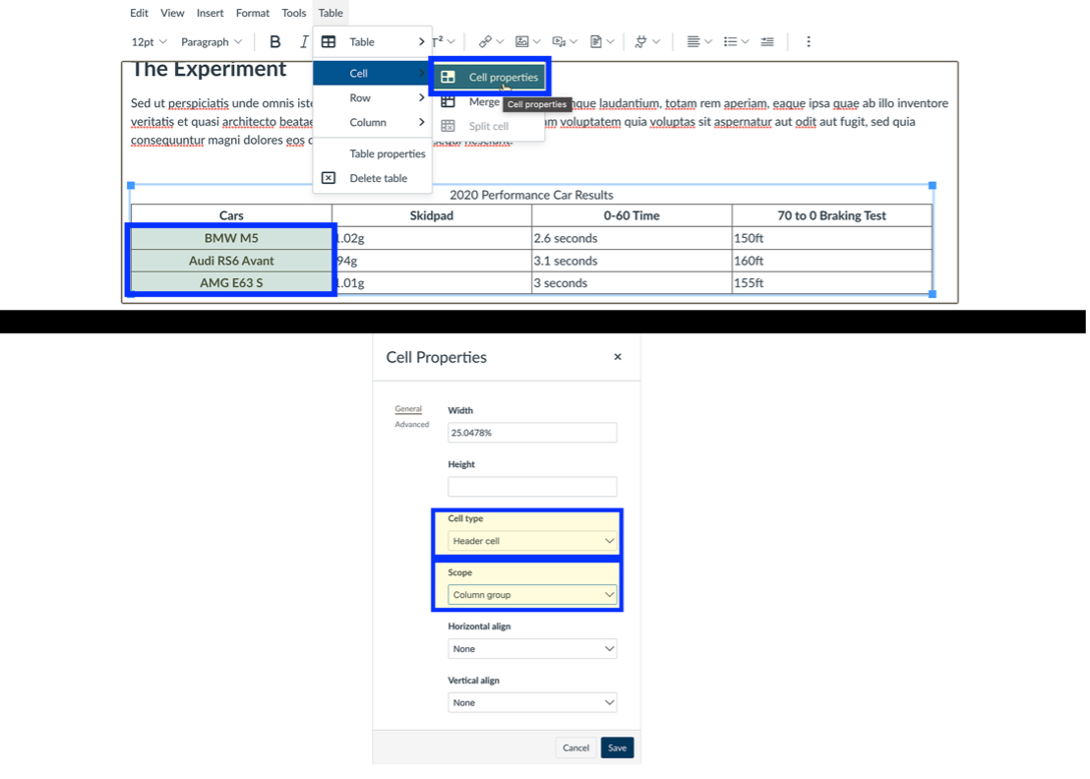Click the AMG E63 S cell
This screenshot has width=1090, height=779.
coord(231,283)
